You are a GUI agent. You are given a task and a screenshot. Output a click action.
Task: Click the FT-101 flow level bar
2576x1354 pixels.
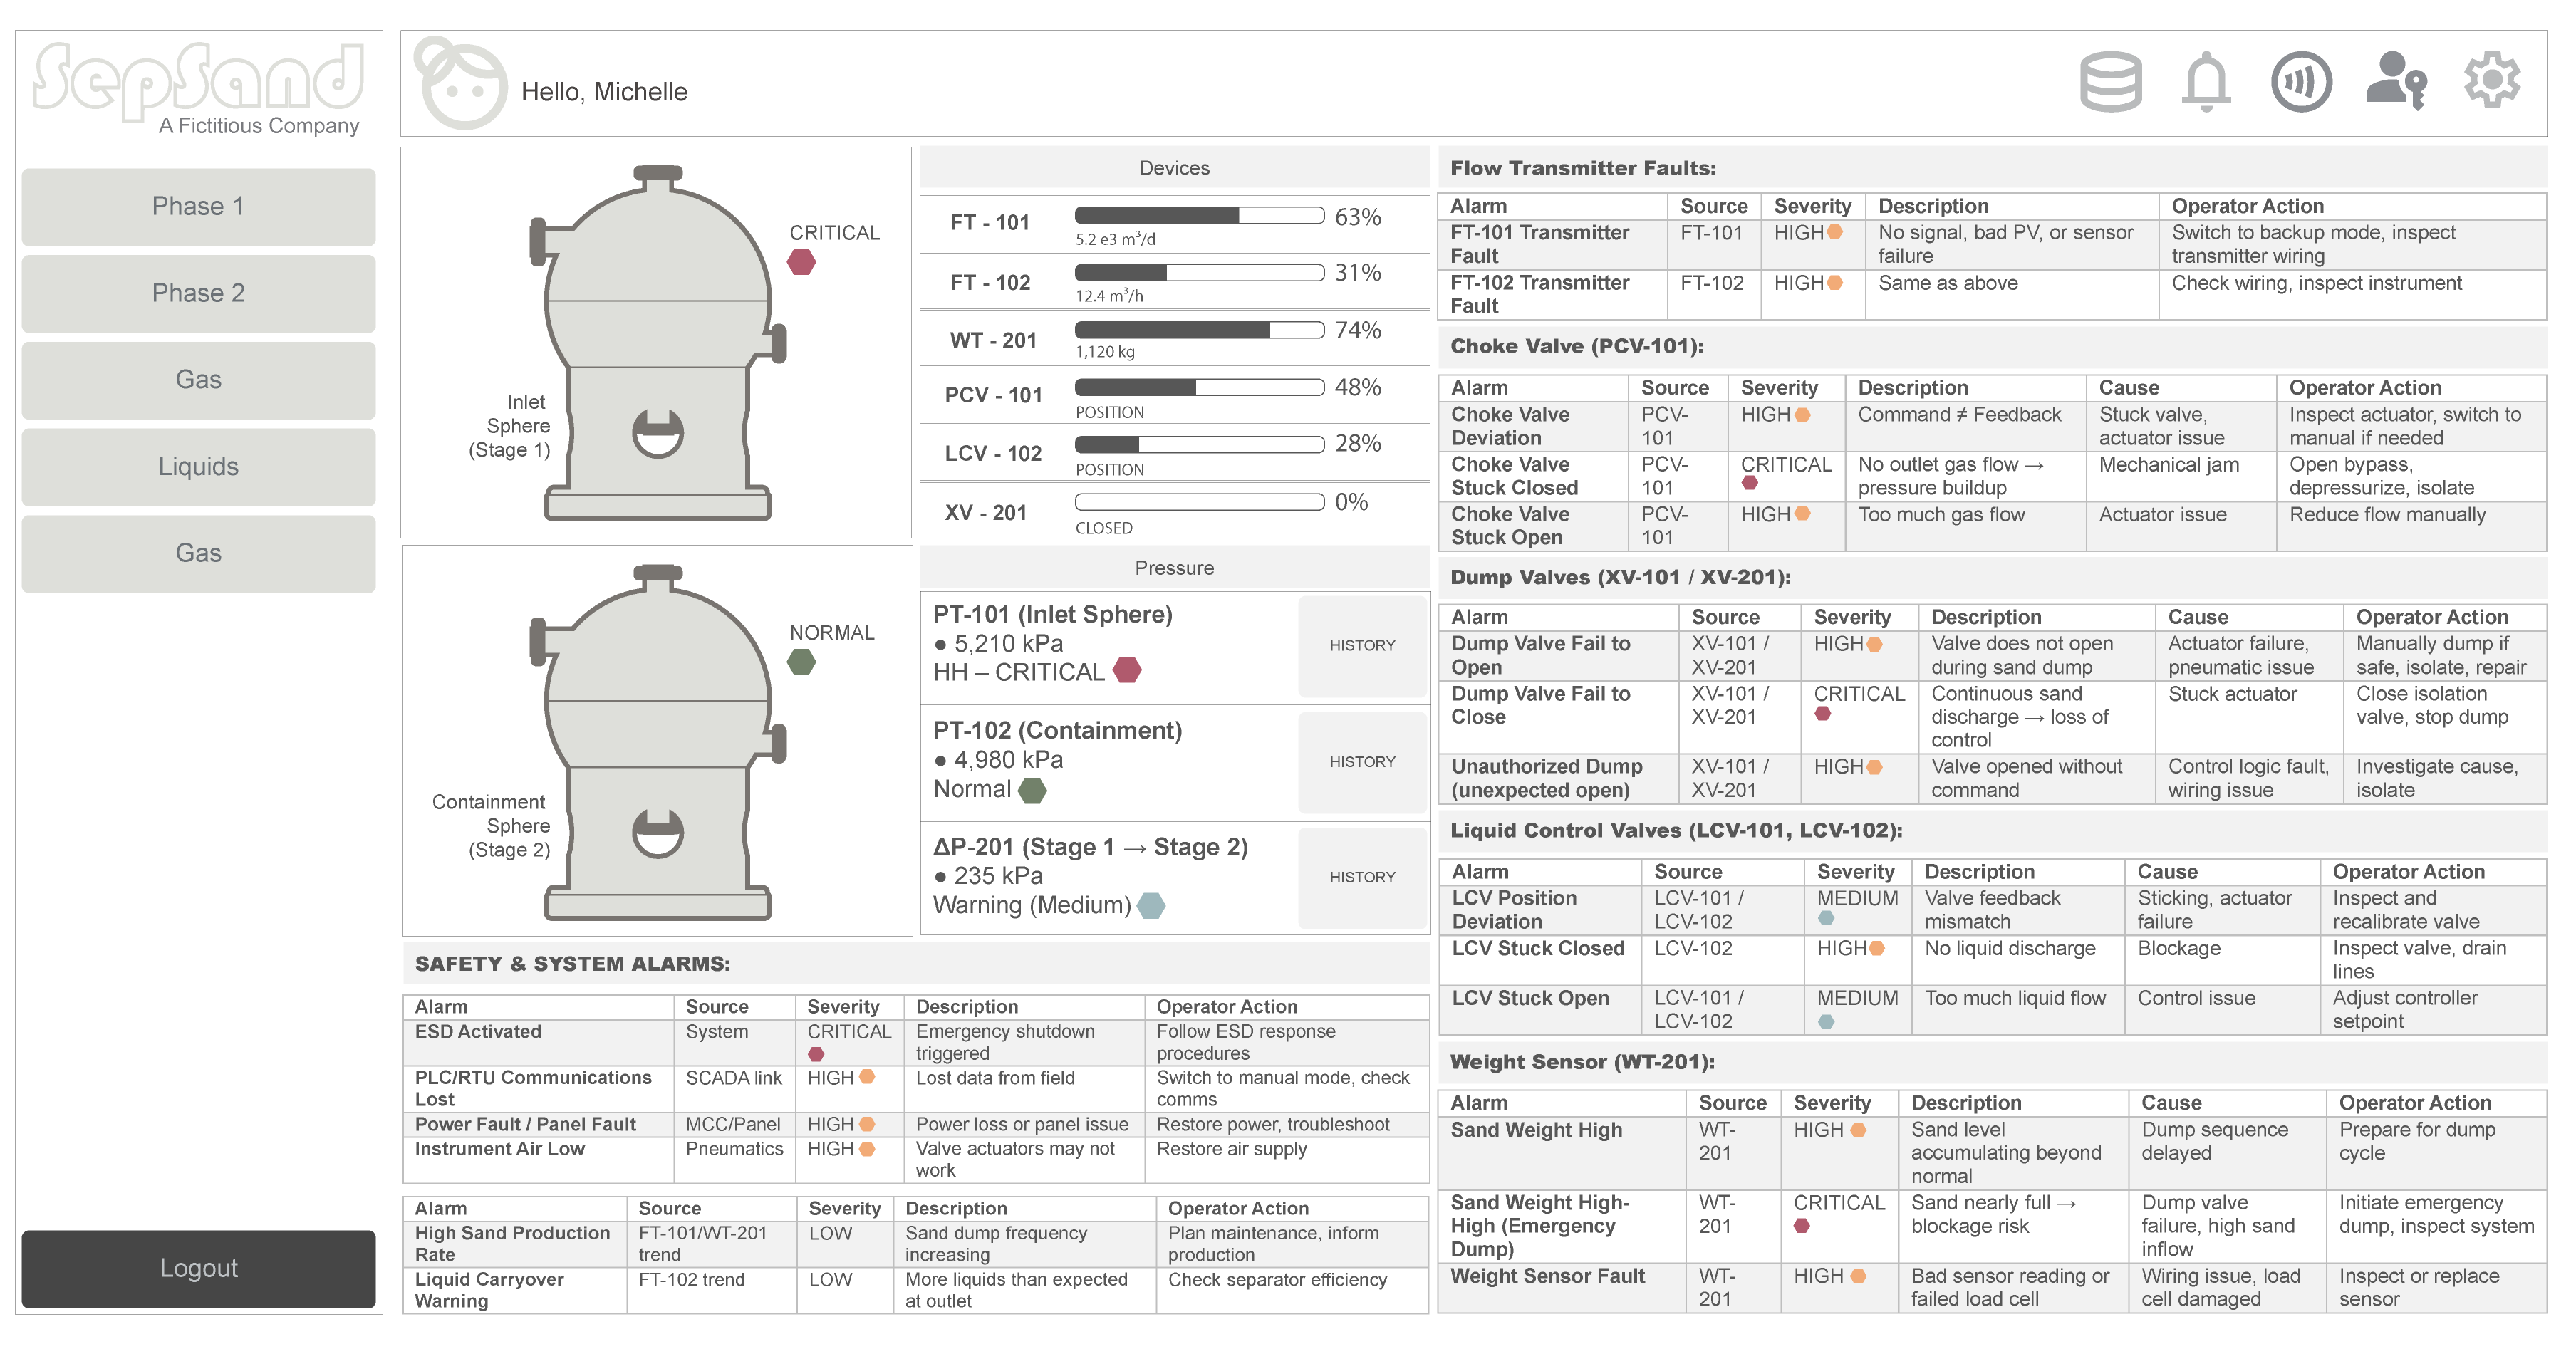tap(1199, 216)
